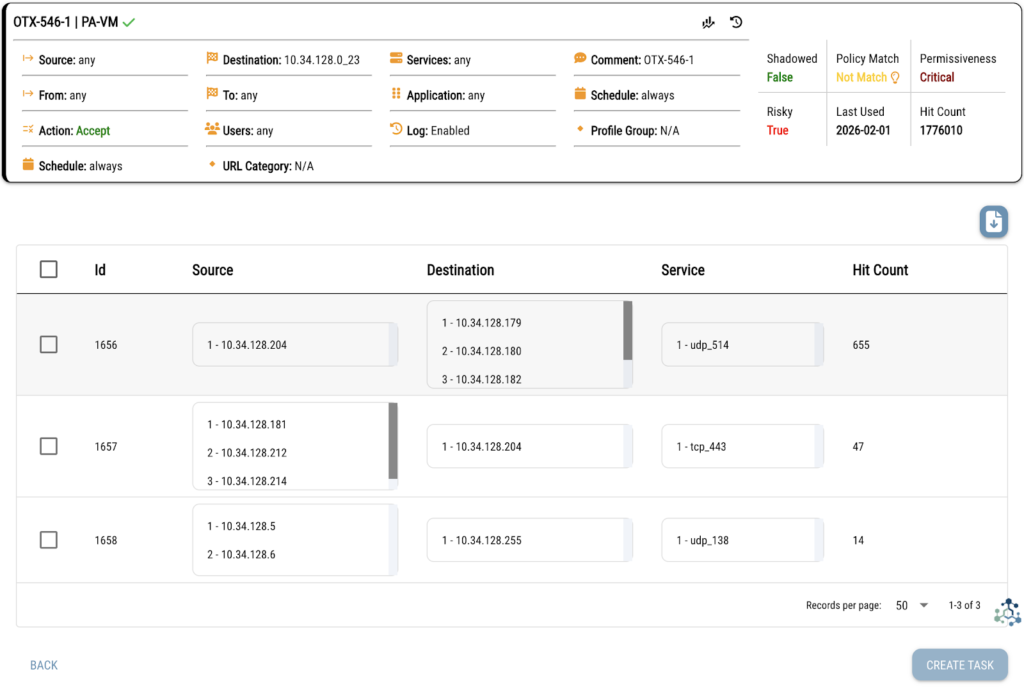Click the Policy Match lightbulb icon
The width and height of the screenshot is (1024, 688).
point(895,77)
